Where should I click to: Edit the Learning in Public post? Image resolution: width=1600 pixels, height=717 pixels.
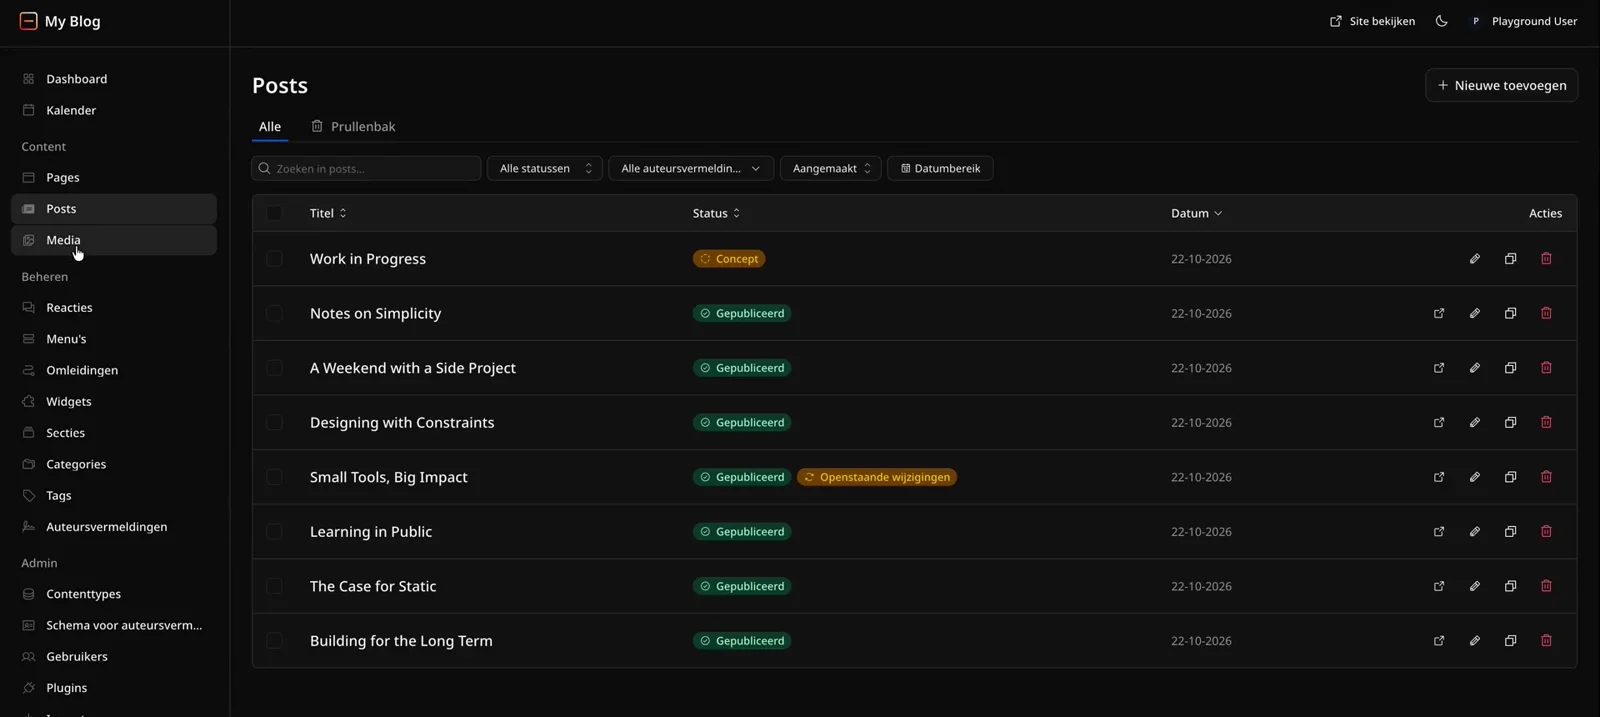pyautogui.click(x=1474, y=532)
